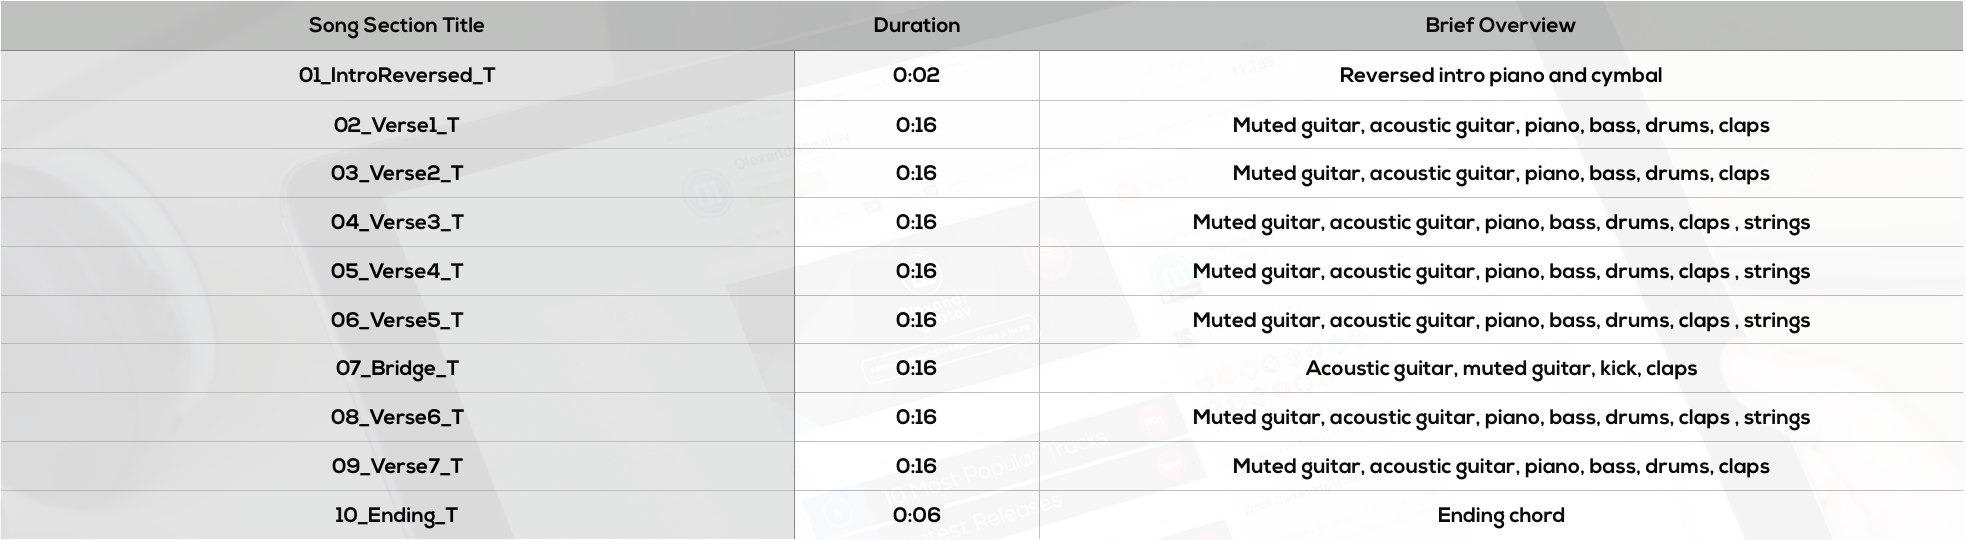The width and height of the screenshot is (1966, 540).
Task: Click the overview text in the 09_Verse7_T row
Action: point(1500,466)
